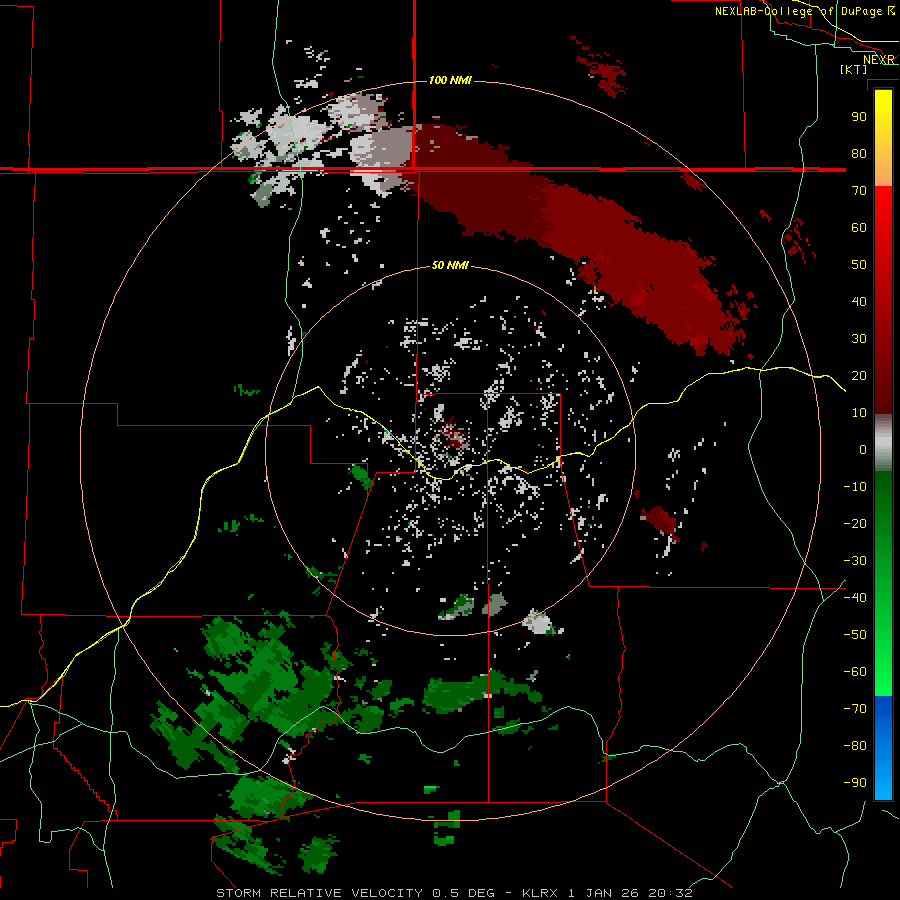The width and height of the screenshot is (900, 900).
Task: Click the 0 value on the velocity scale
Action: tap(863, 450)
